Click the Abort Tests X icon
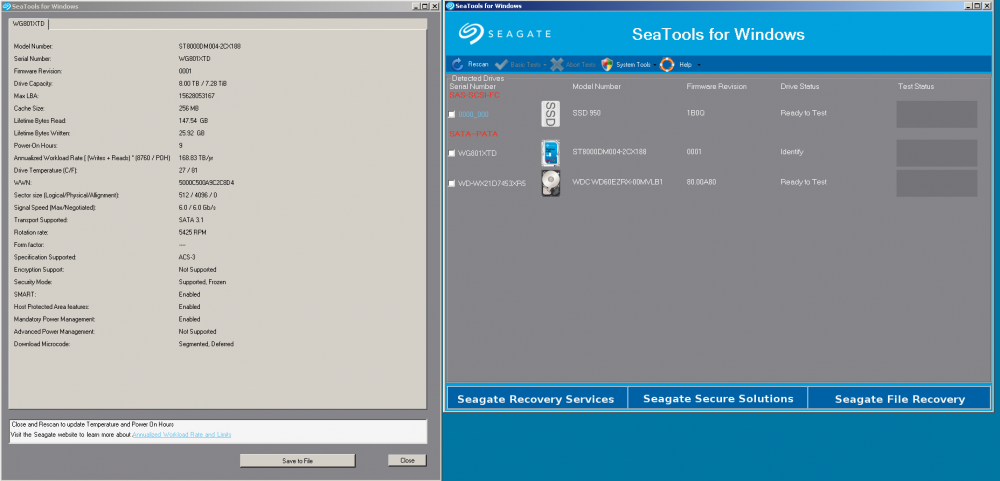The image size is (1000, 481). click(557, 64)
